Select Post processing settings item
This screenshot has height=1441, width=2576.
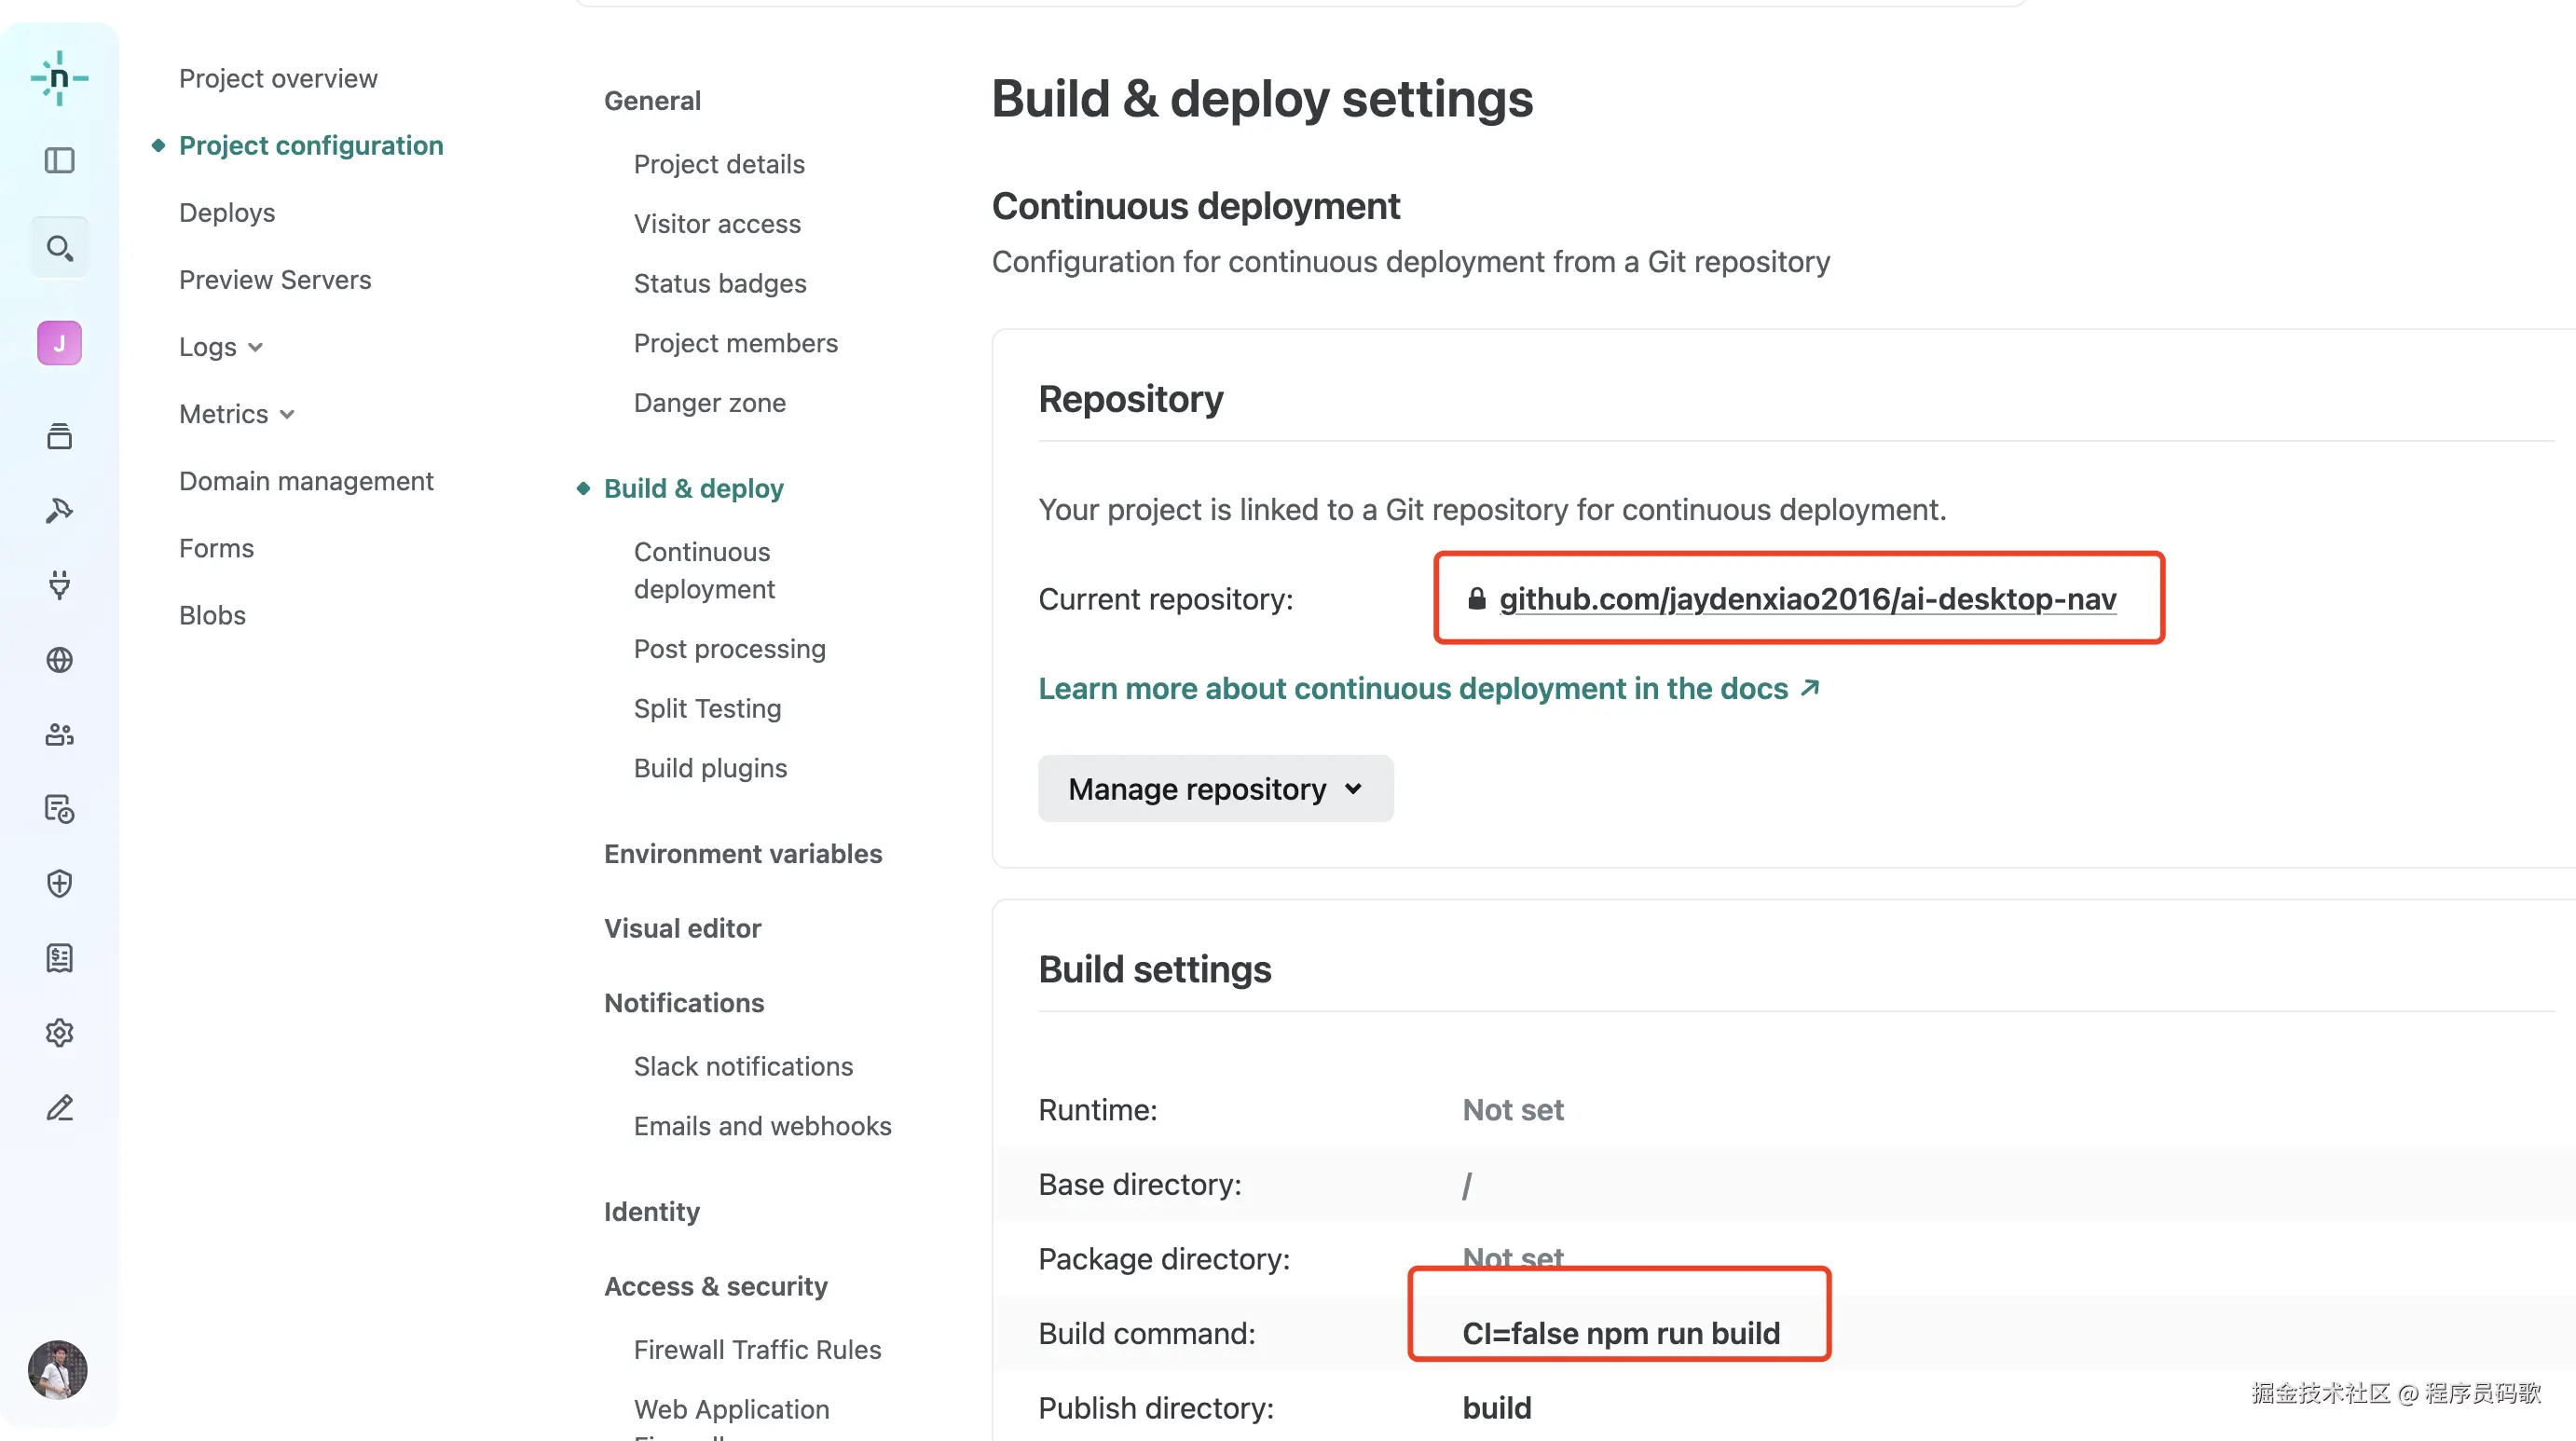(x=729, y=648)
